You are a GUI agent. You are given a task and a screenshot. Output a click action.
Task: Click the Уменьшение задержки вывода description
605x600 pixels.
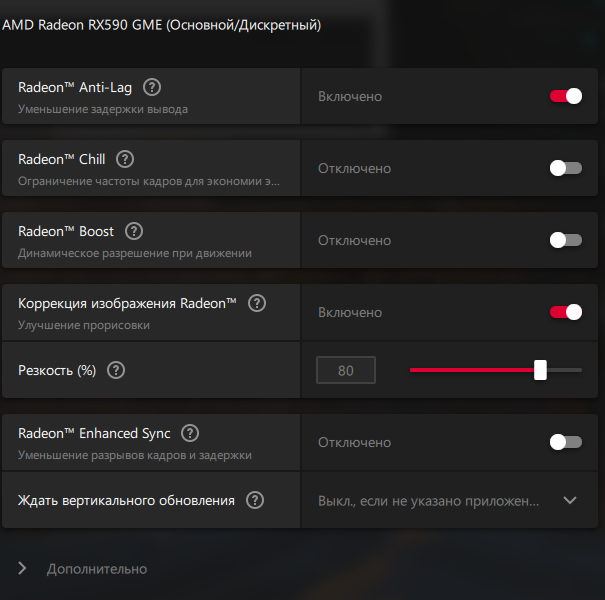pyautogui.click(x=103, y=109)
